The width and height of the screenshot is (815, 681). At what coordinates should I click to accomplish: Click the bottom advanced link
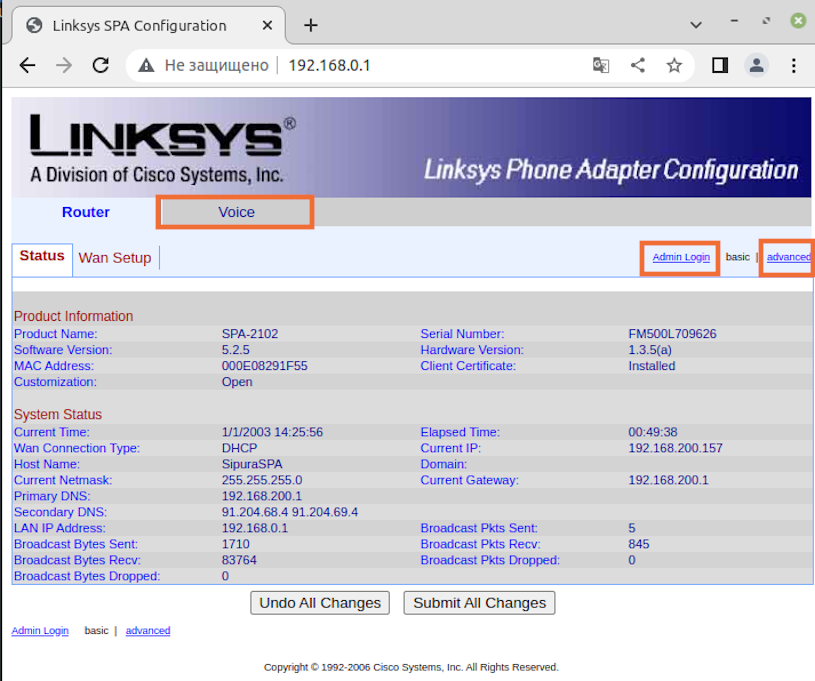pos(148,631)
